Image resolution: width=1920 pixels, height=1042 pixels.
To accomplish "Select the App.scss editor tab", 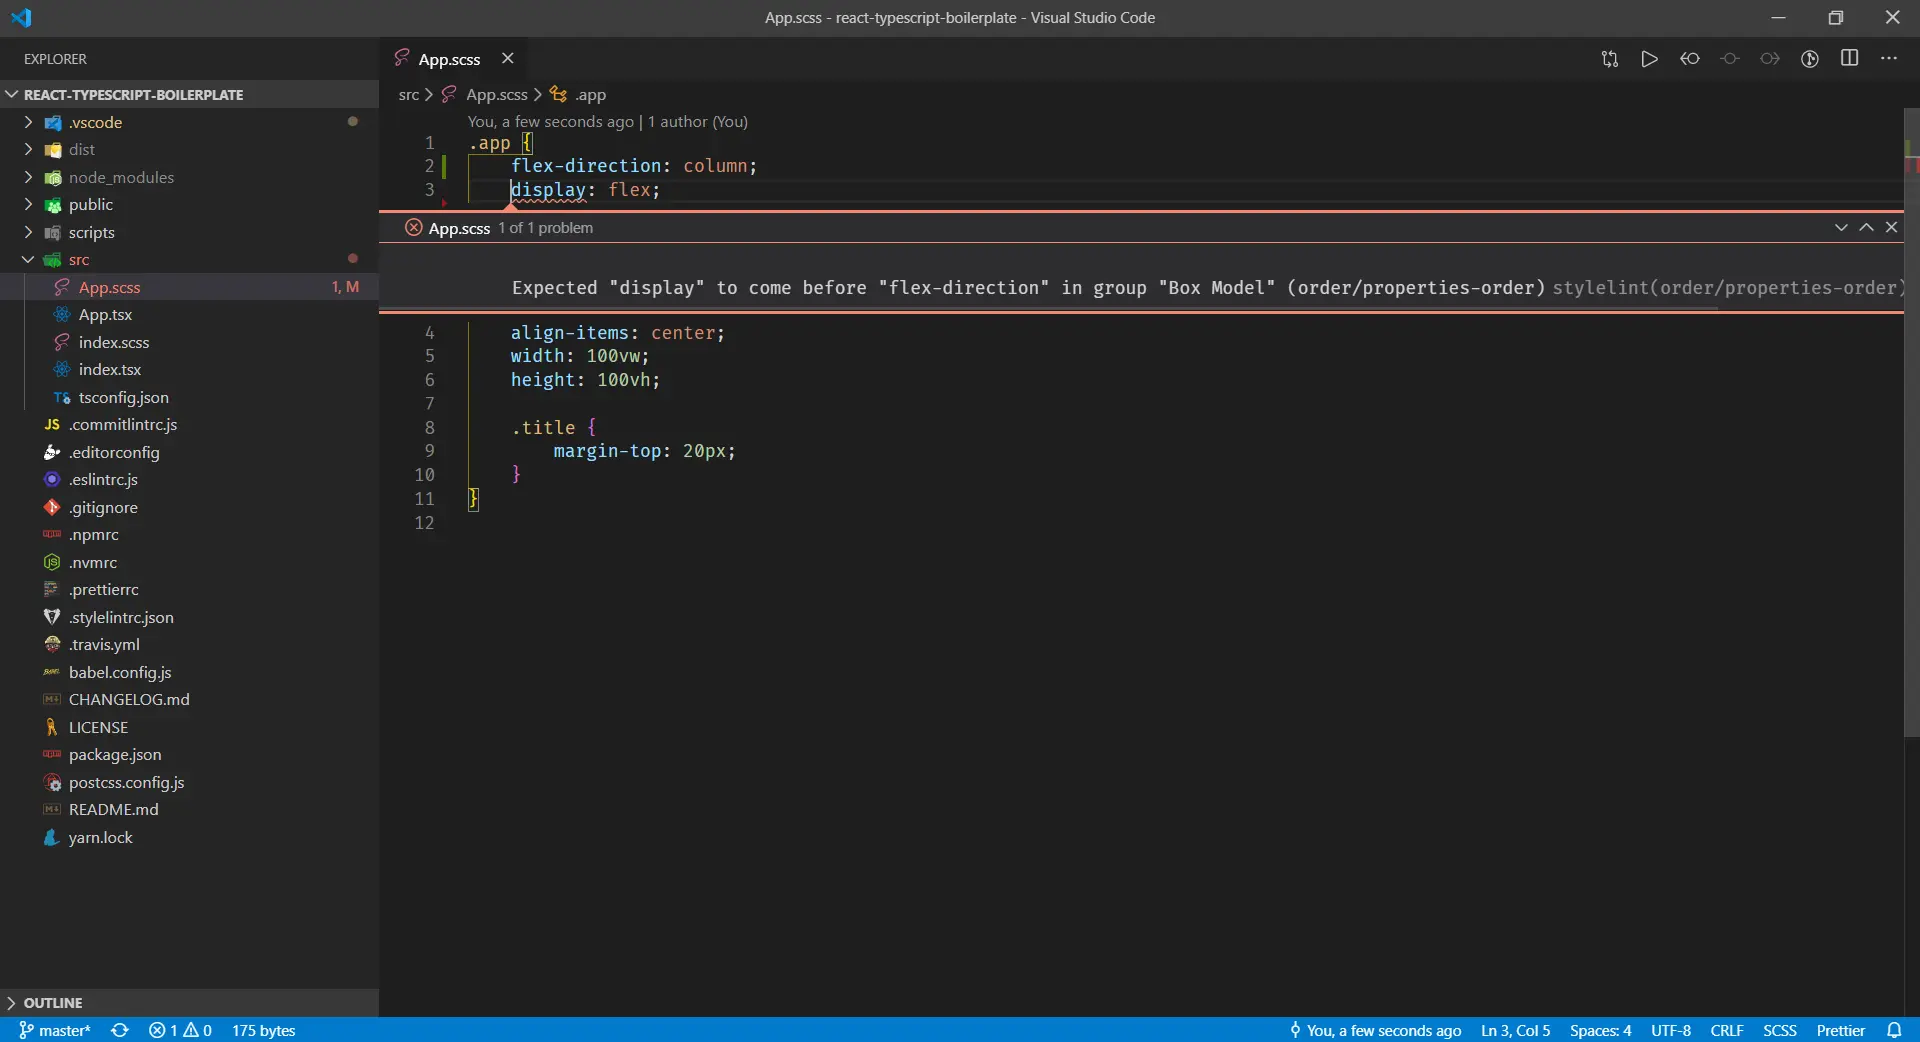I will 449,59.
